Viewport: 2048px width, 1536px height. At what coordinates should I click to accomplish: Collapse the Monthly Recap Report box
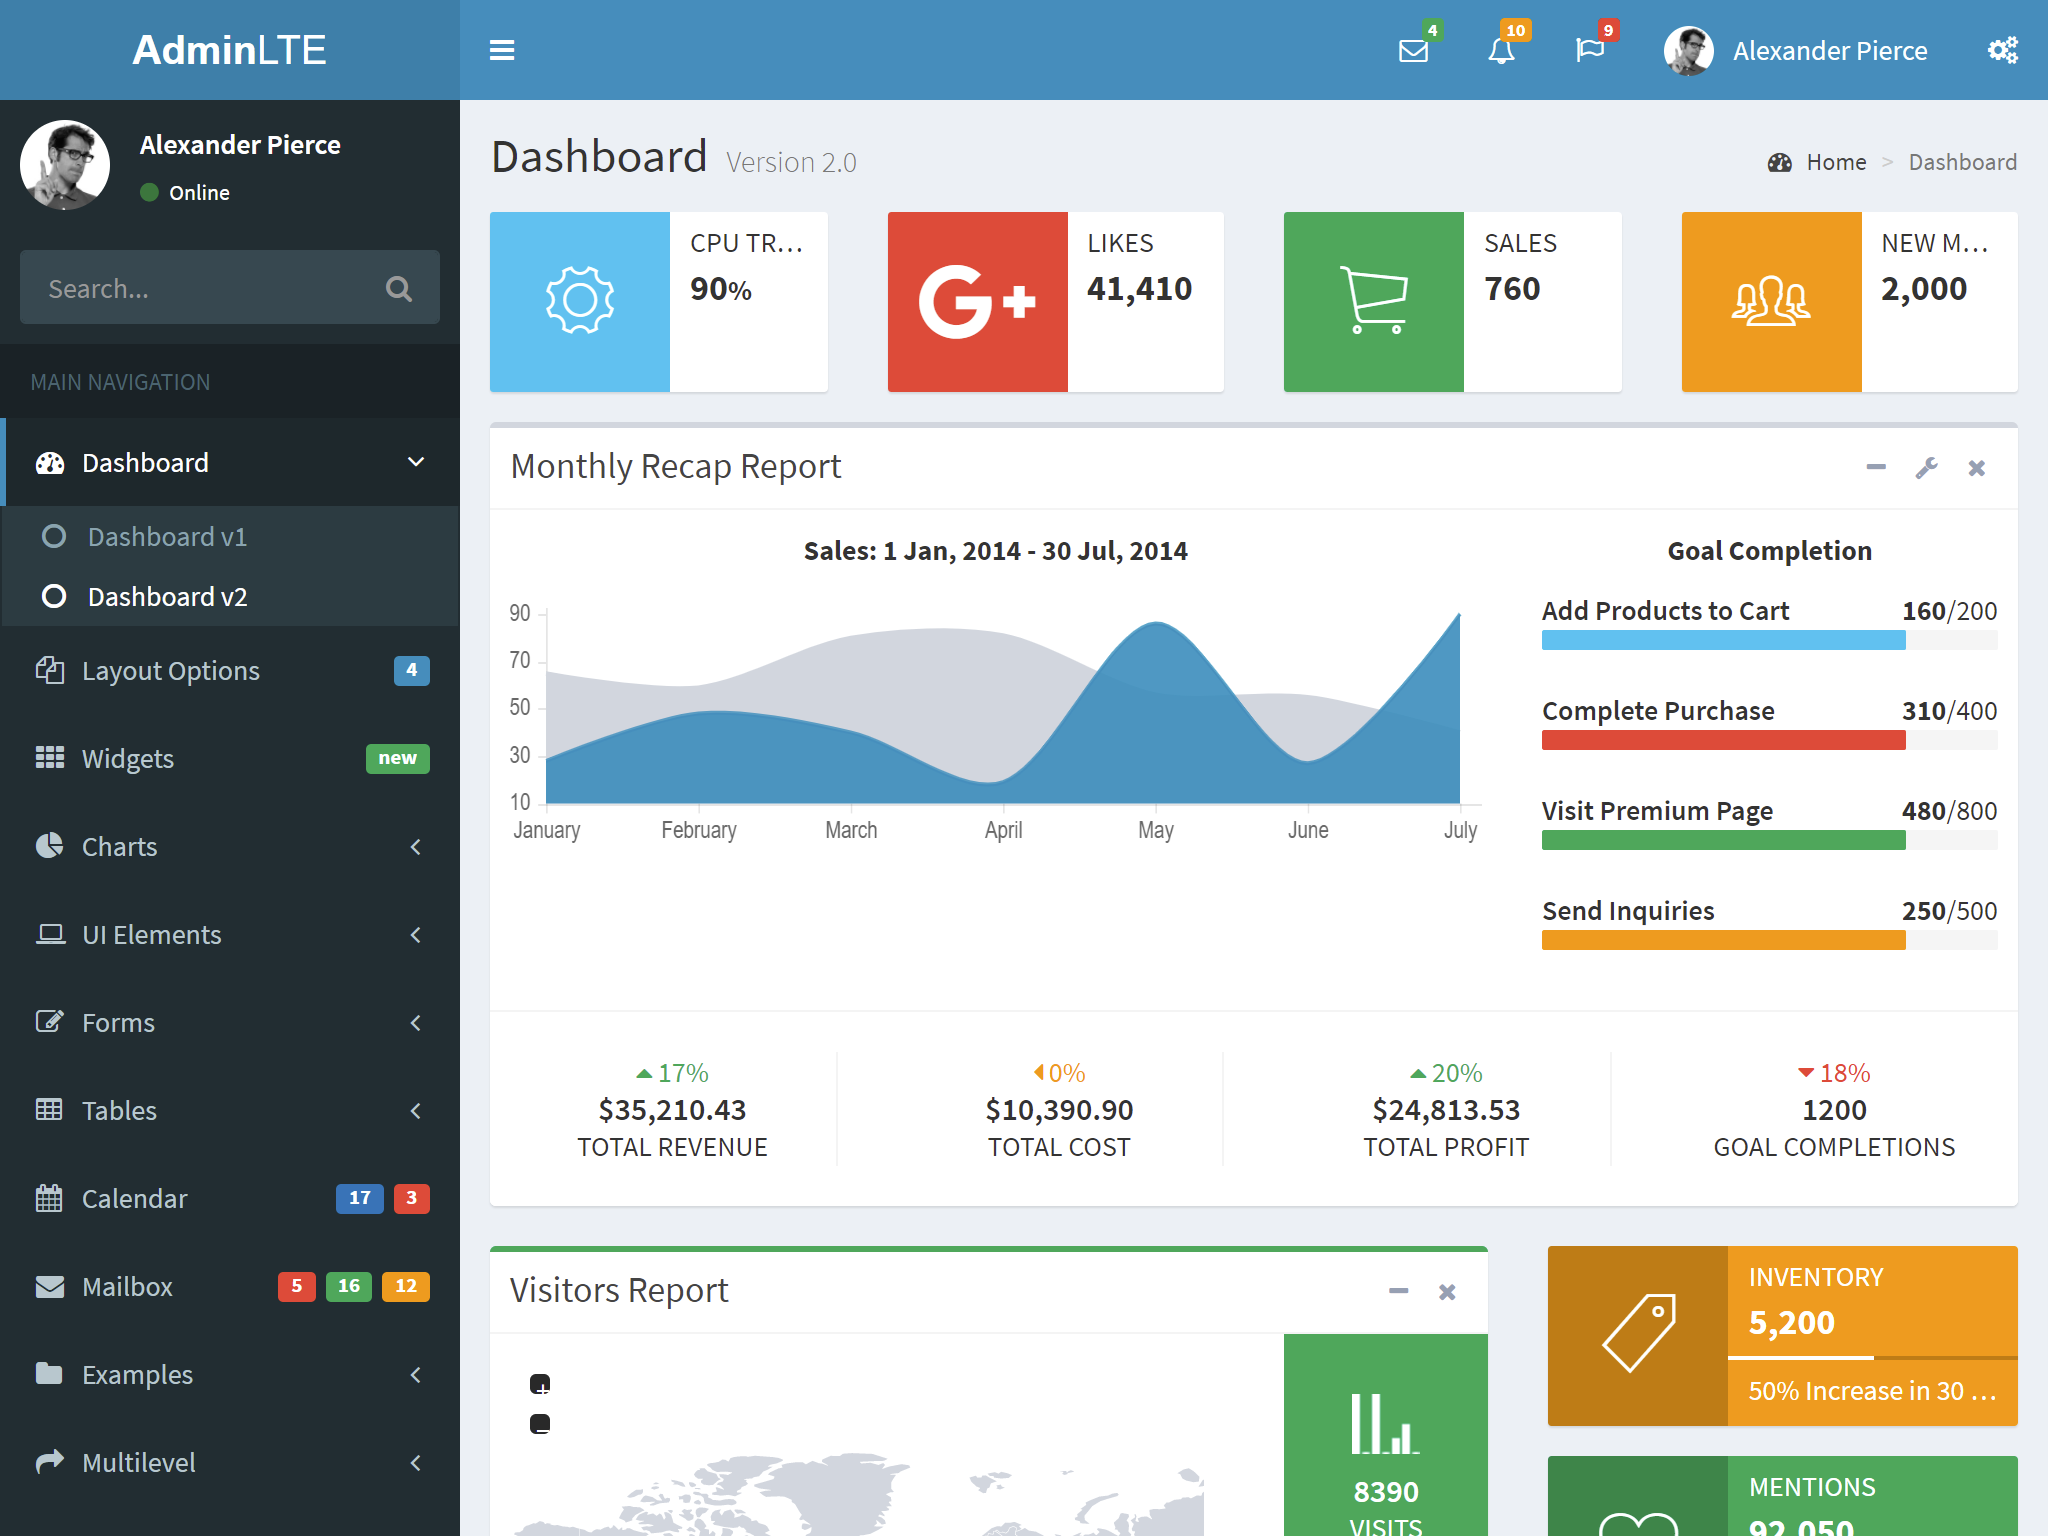1876,468
